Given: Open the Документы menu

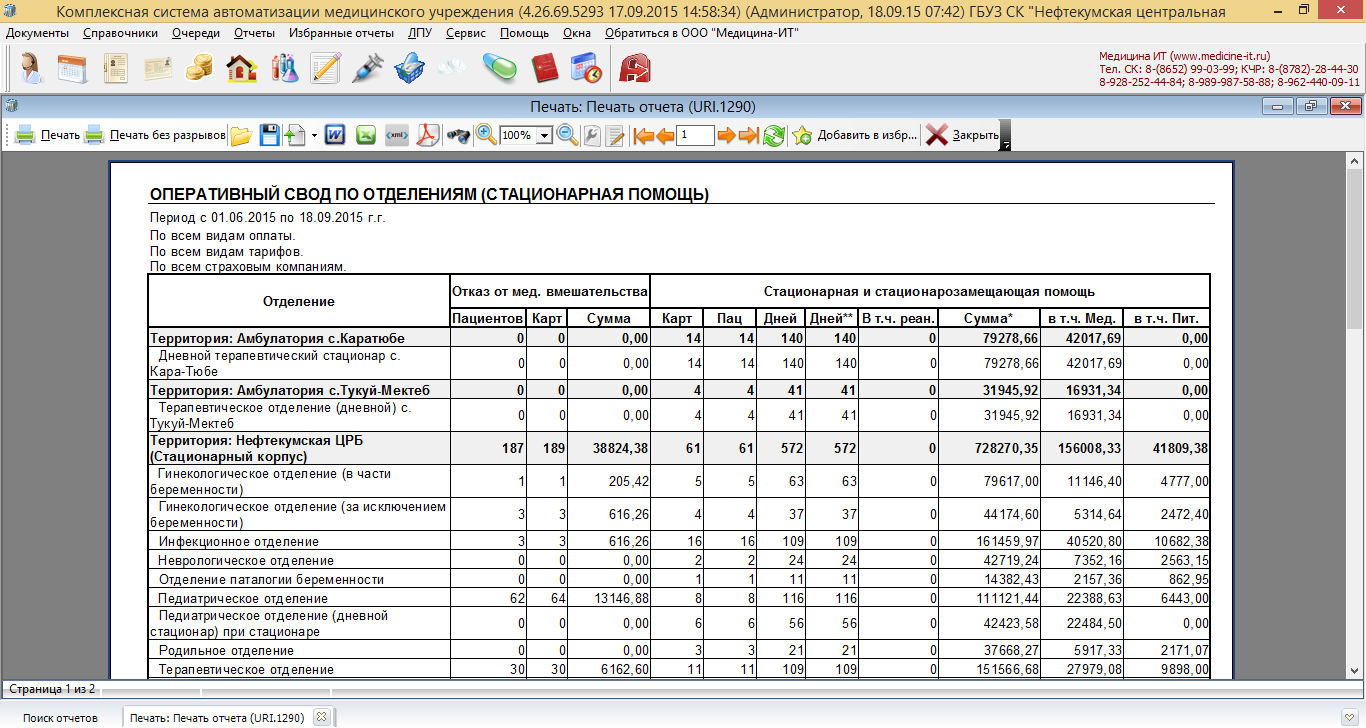Looking at the screenshot, I should coord(37,33).
